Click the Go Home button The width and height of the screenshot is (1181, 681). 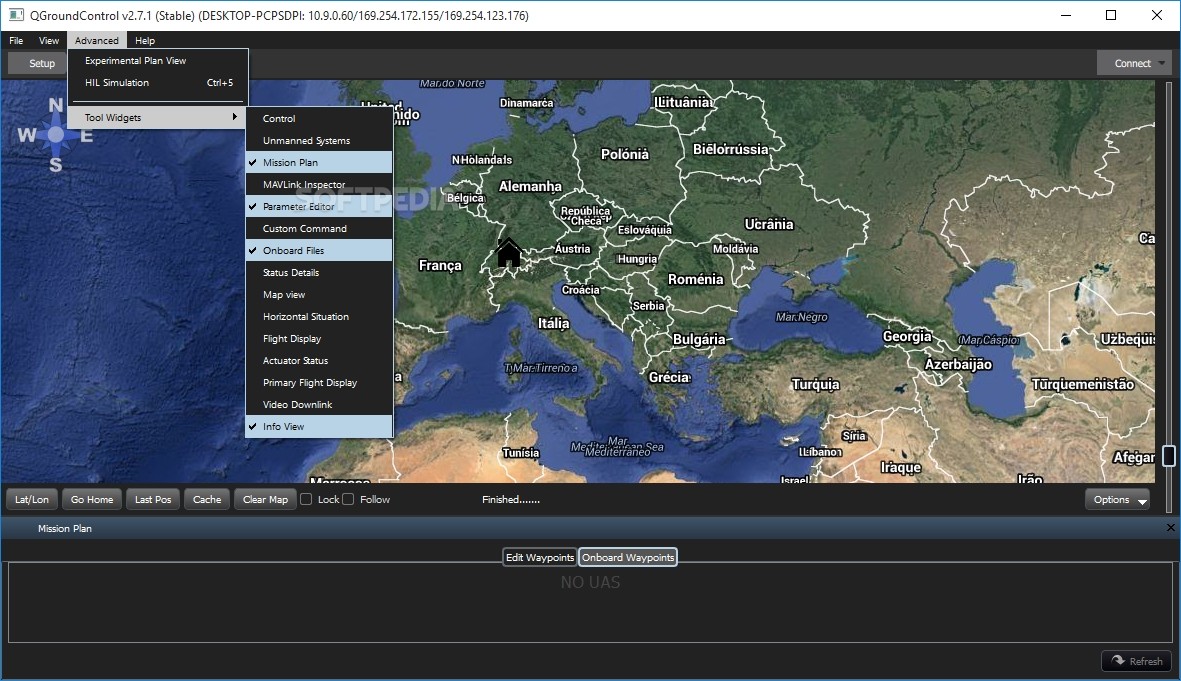(92, 499)
